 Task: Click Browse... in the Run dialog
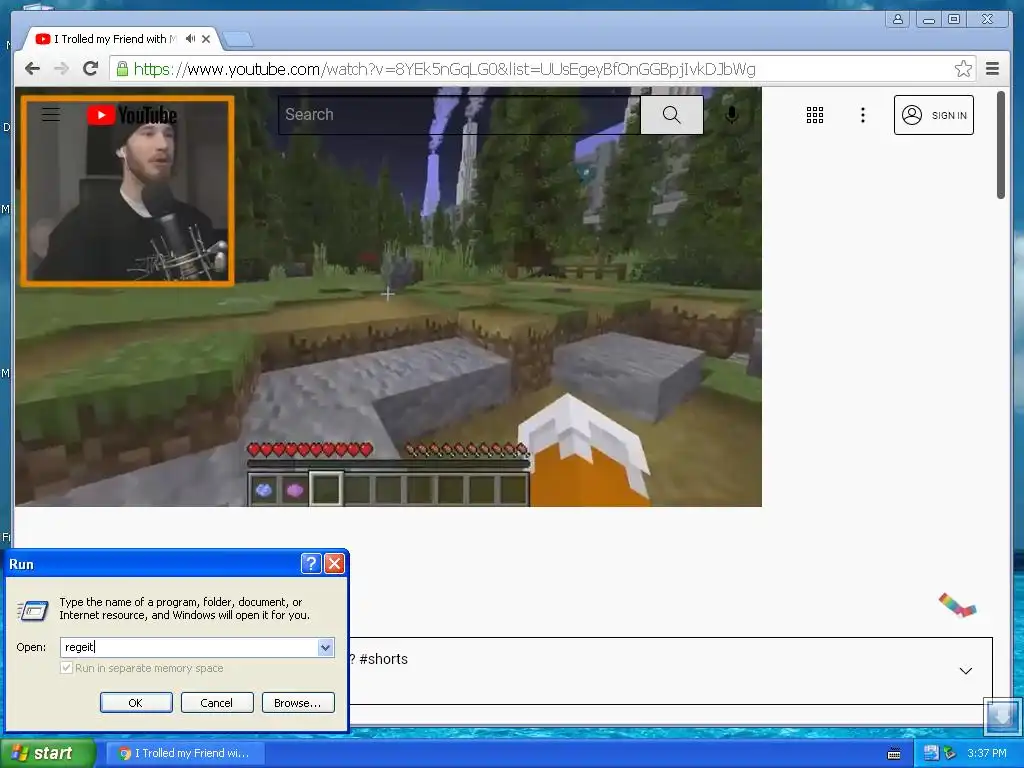(x=298, y=703)
